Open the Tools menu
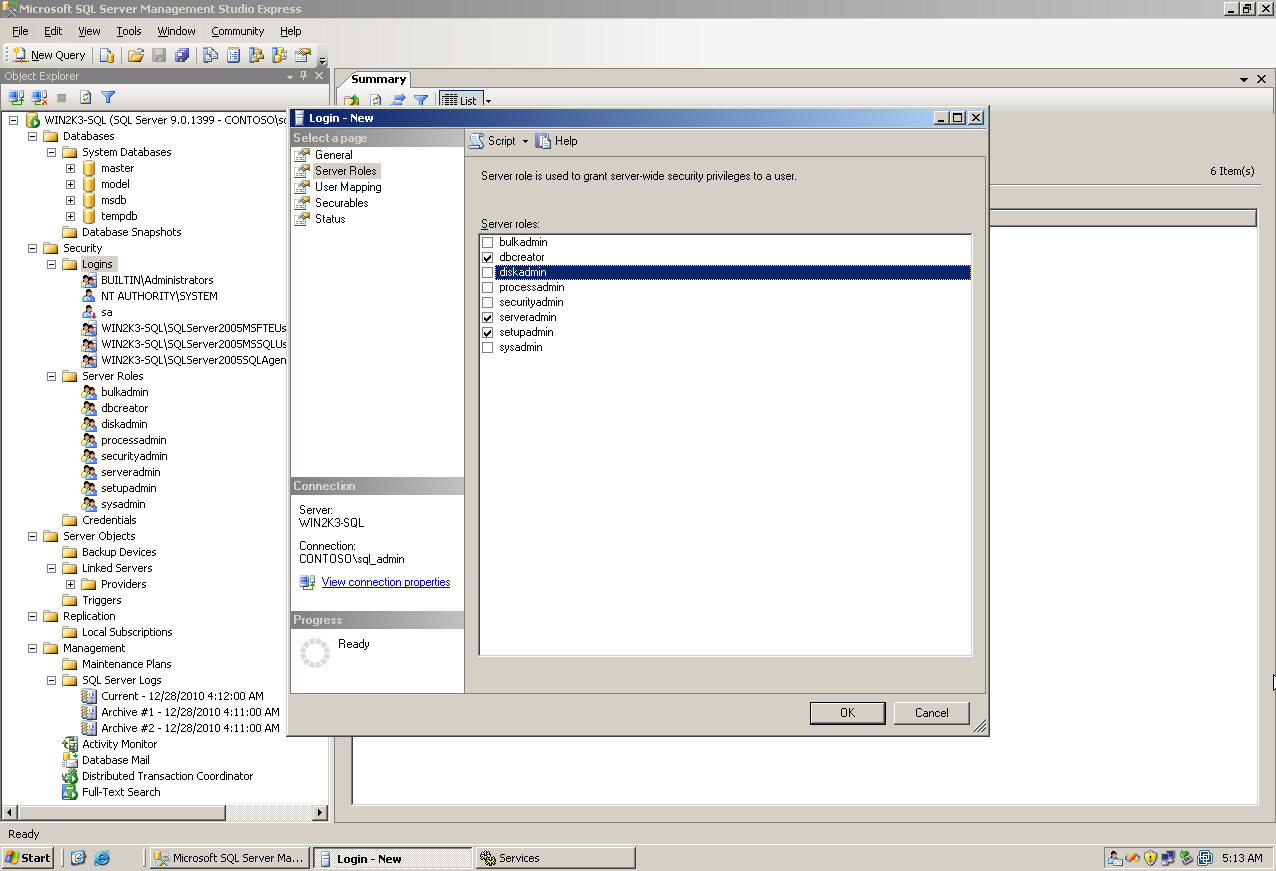This screenshot has width=1276, height=871. [x=128, y=31]
